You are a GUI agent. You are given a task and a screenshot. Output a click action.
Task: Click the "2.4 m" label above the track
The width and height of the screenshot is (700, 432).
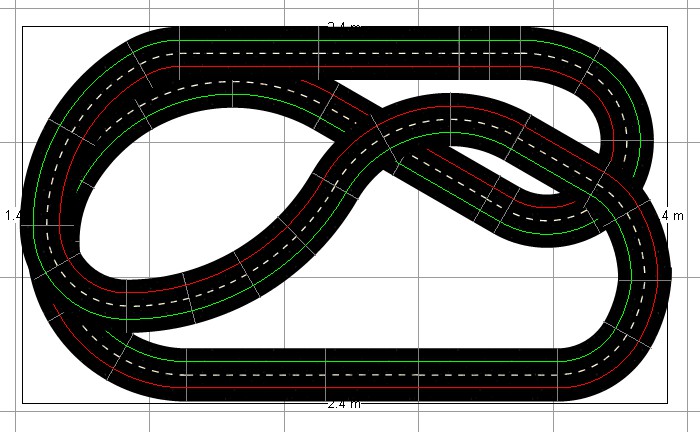[x=344, y=25]
